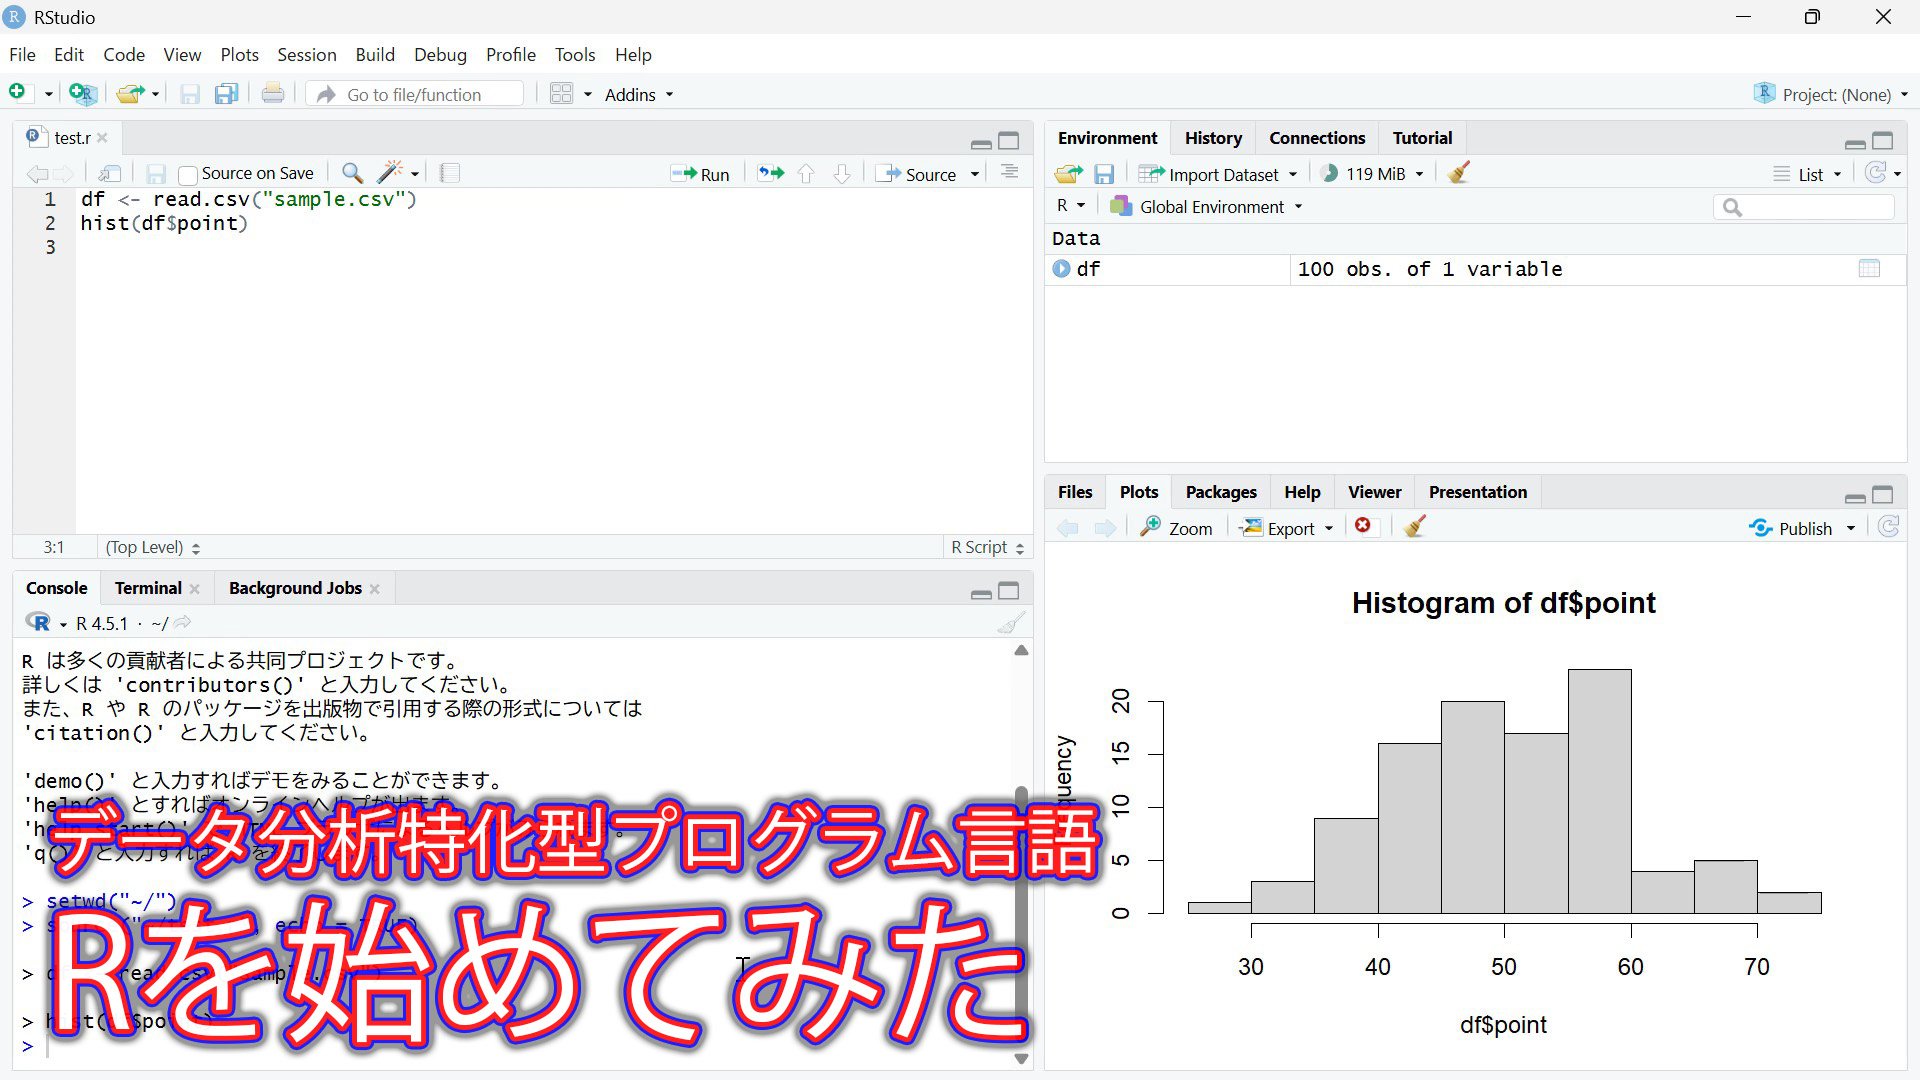Toggle Source on Save checkbox

pos(187,175)
